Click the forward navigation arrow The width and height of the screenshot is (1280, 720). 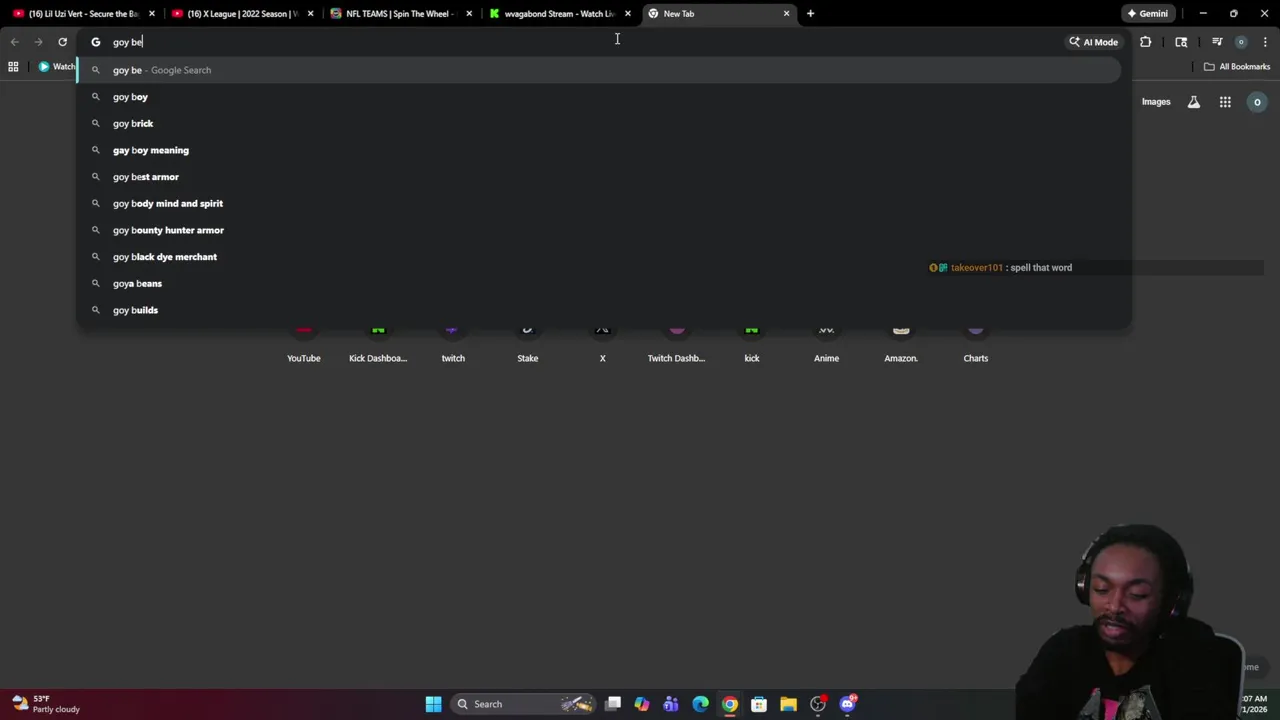tap(38, 42)
